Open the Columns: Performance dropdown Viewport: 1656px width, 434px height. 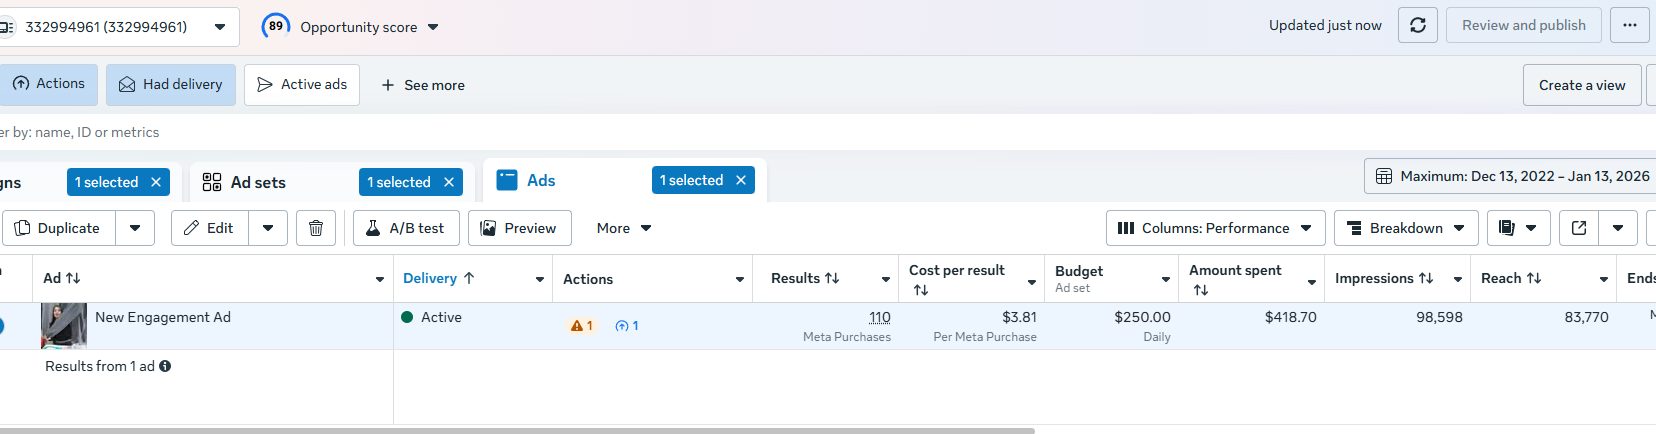coord(1215,228)
